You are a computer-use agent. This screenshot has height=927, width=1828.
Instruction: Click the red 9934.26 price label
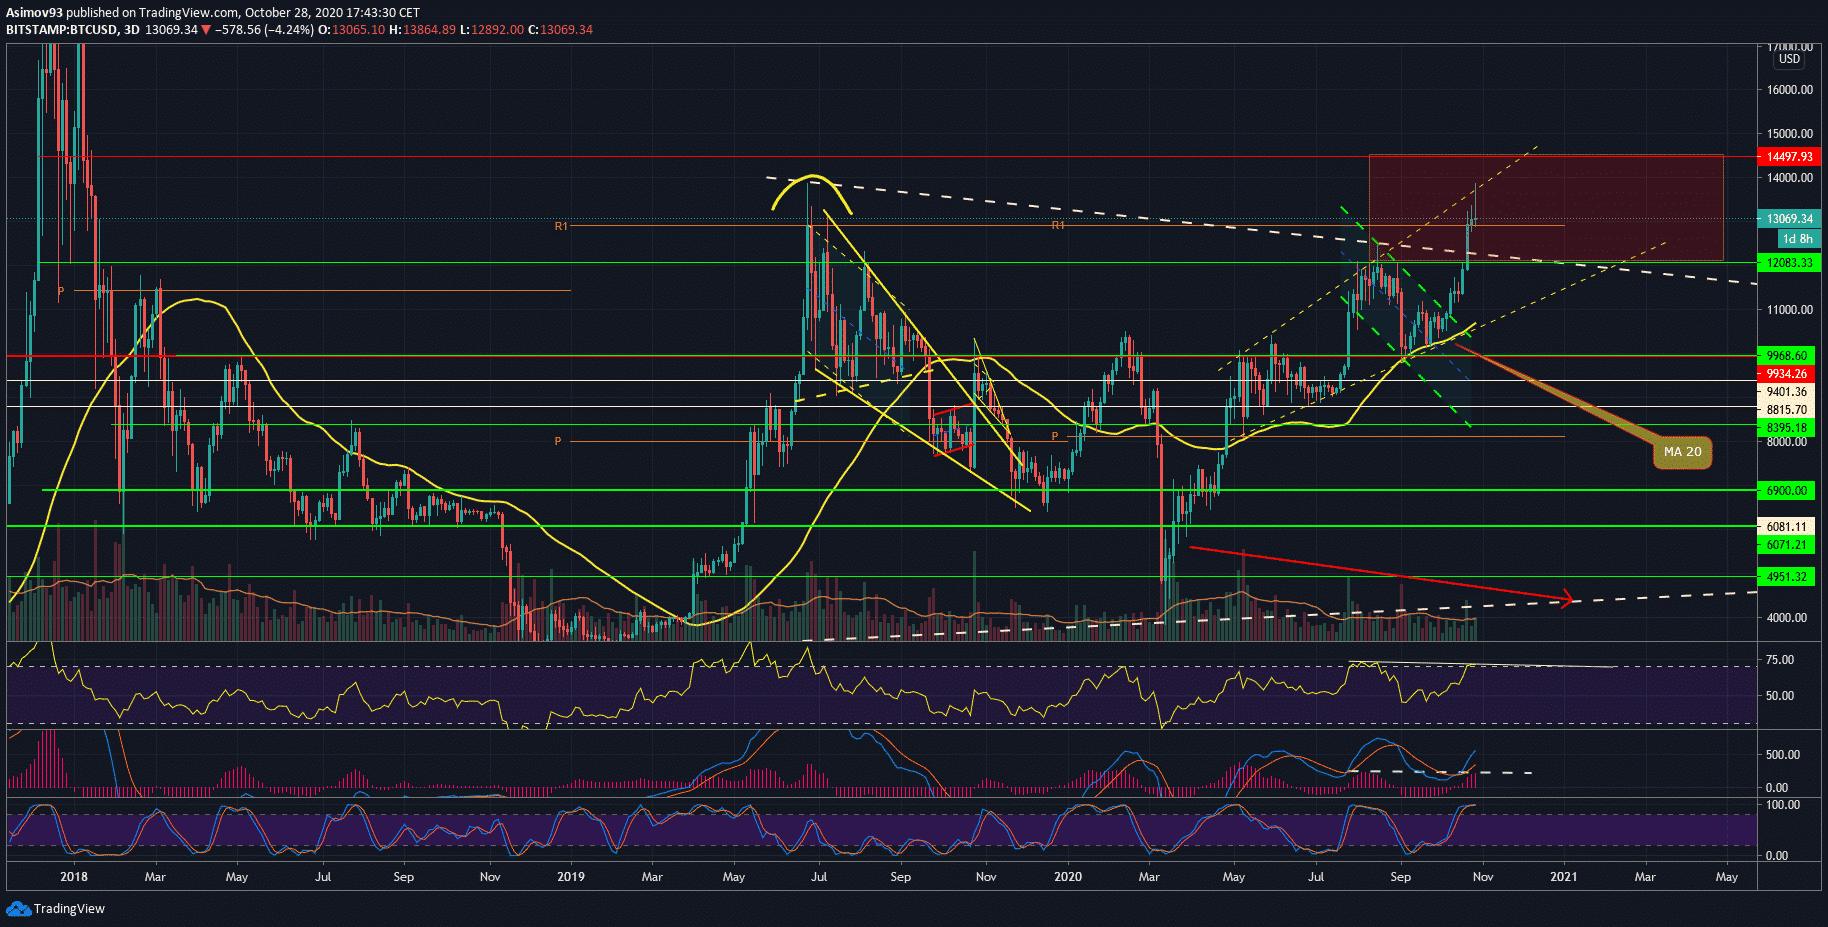tap(1786, 374)
